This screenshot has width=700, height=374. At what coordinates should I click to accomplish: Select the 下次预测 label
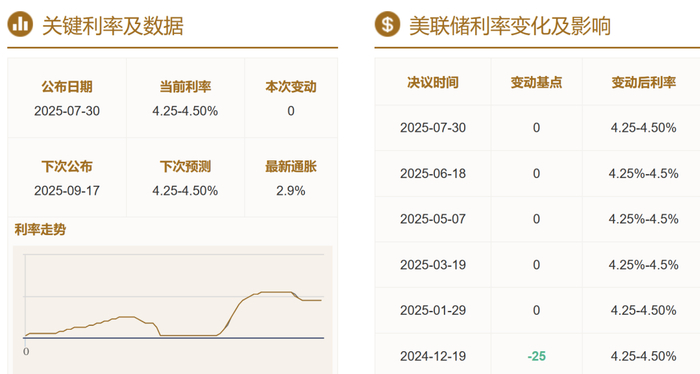[x=185, y=166]
